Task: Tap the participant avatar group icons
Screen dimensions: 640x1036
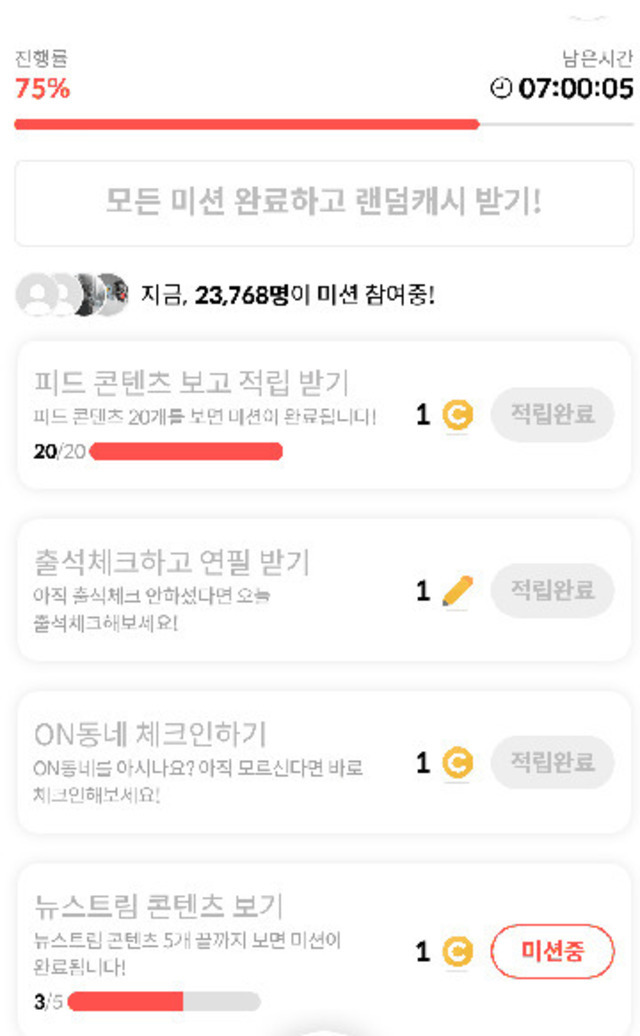Action: [72, 295]
